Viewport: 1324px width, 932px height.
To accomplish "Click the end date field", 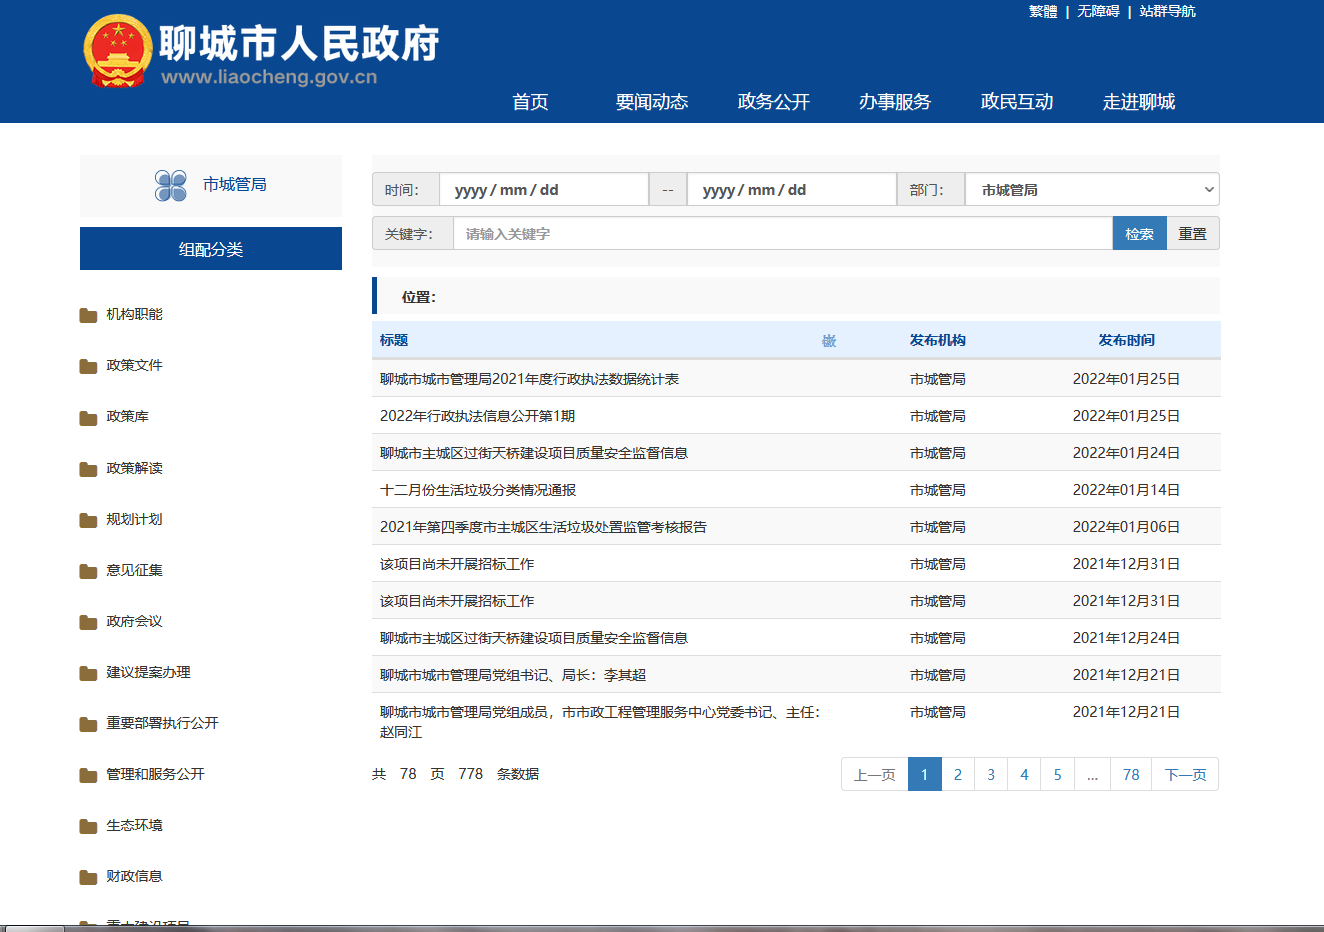I will click(x=792, y=189).
